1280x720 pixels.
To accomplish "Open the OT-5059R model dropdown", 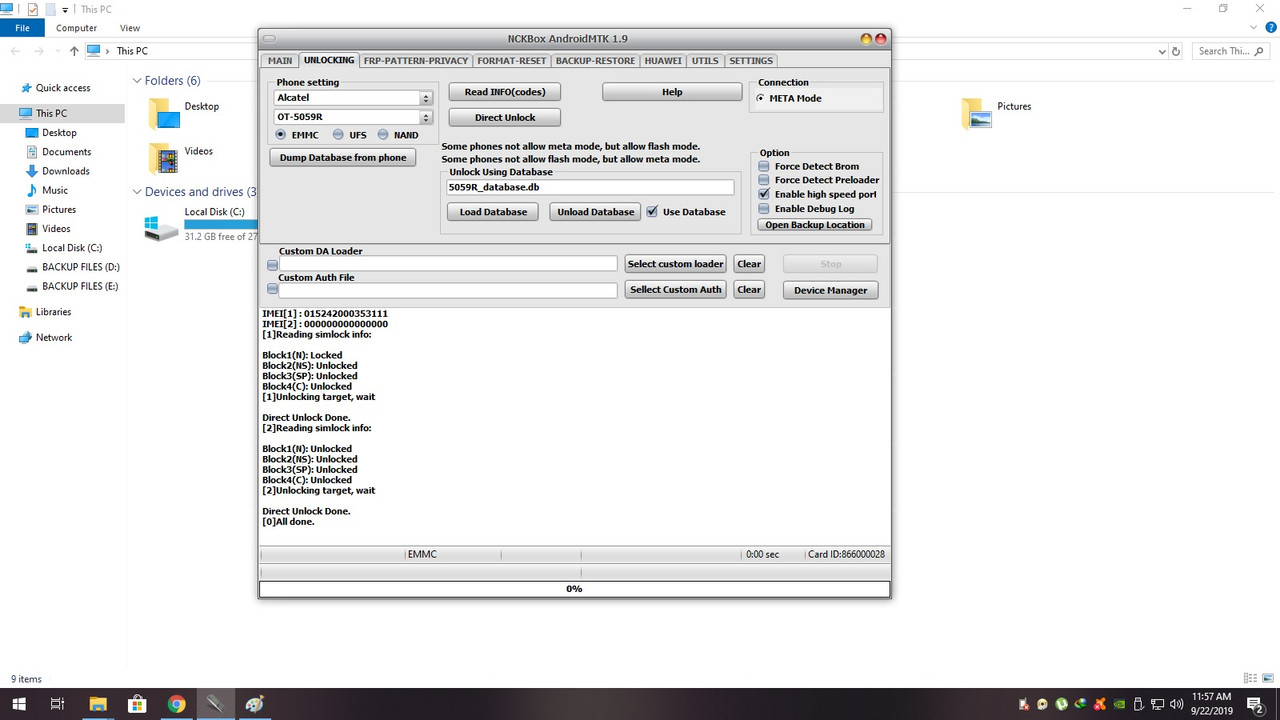I will coord(426,117).
